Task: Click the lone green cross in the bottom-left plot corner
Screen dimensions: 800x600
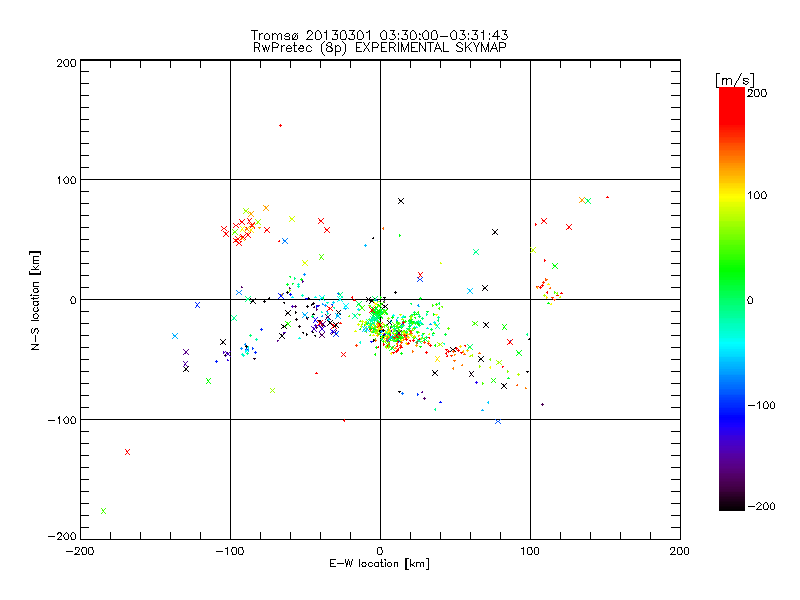Action: point(104,511)
